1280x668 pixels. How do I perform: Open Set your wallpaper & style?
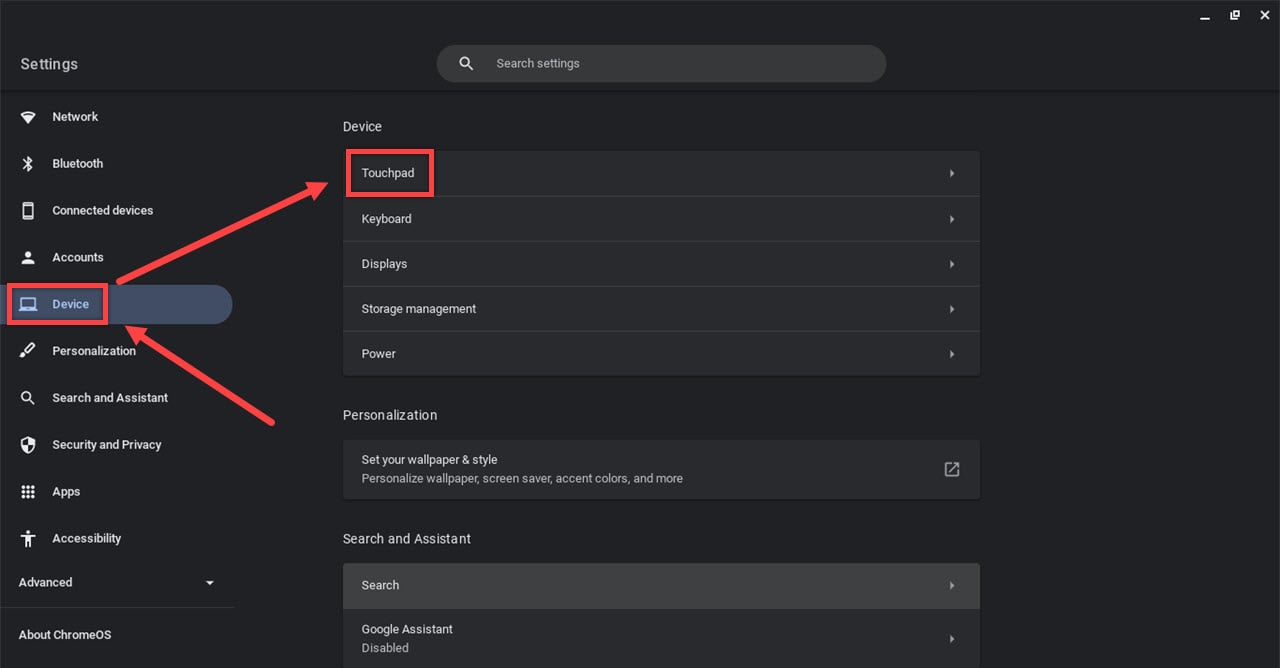pyautogui.click(x=660, y=468)
